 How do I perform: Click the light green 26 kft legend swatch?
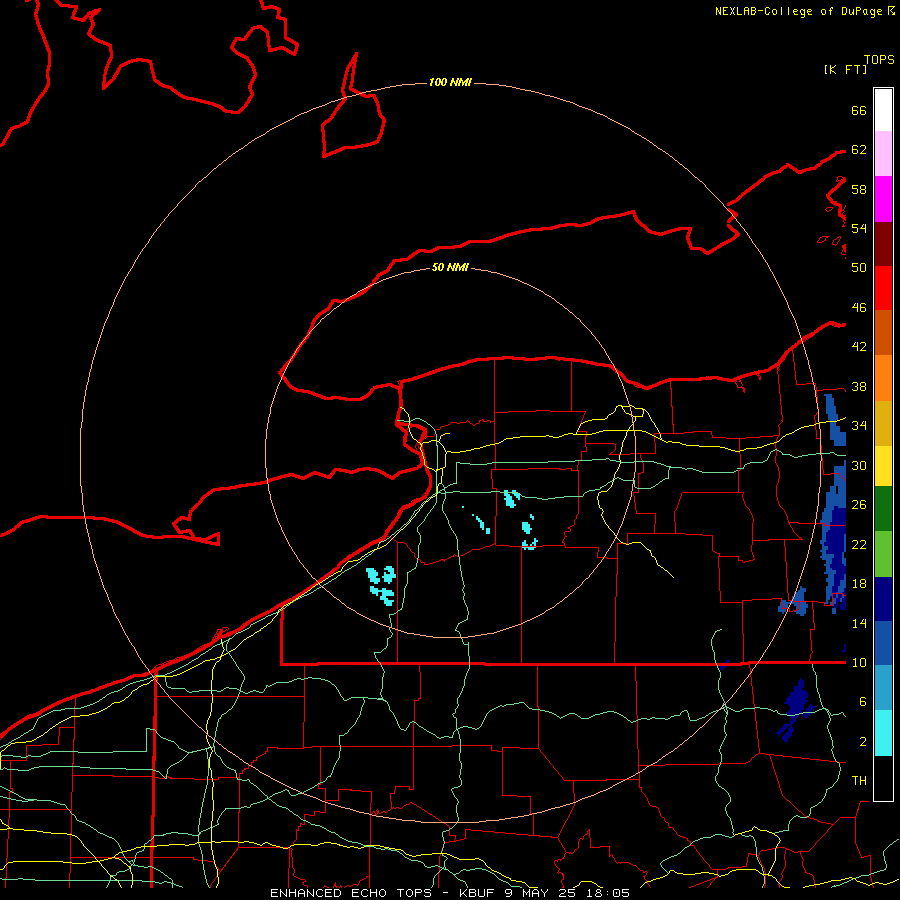click(x=883, y=554)
